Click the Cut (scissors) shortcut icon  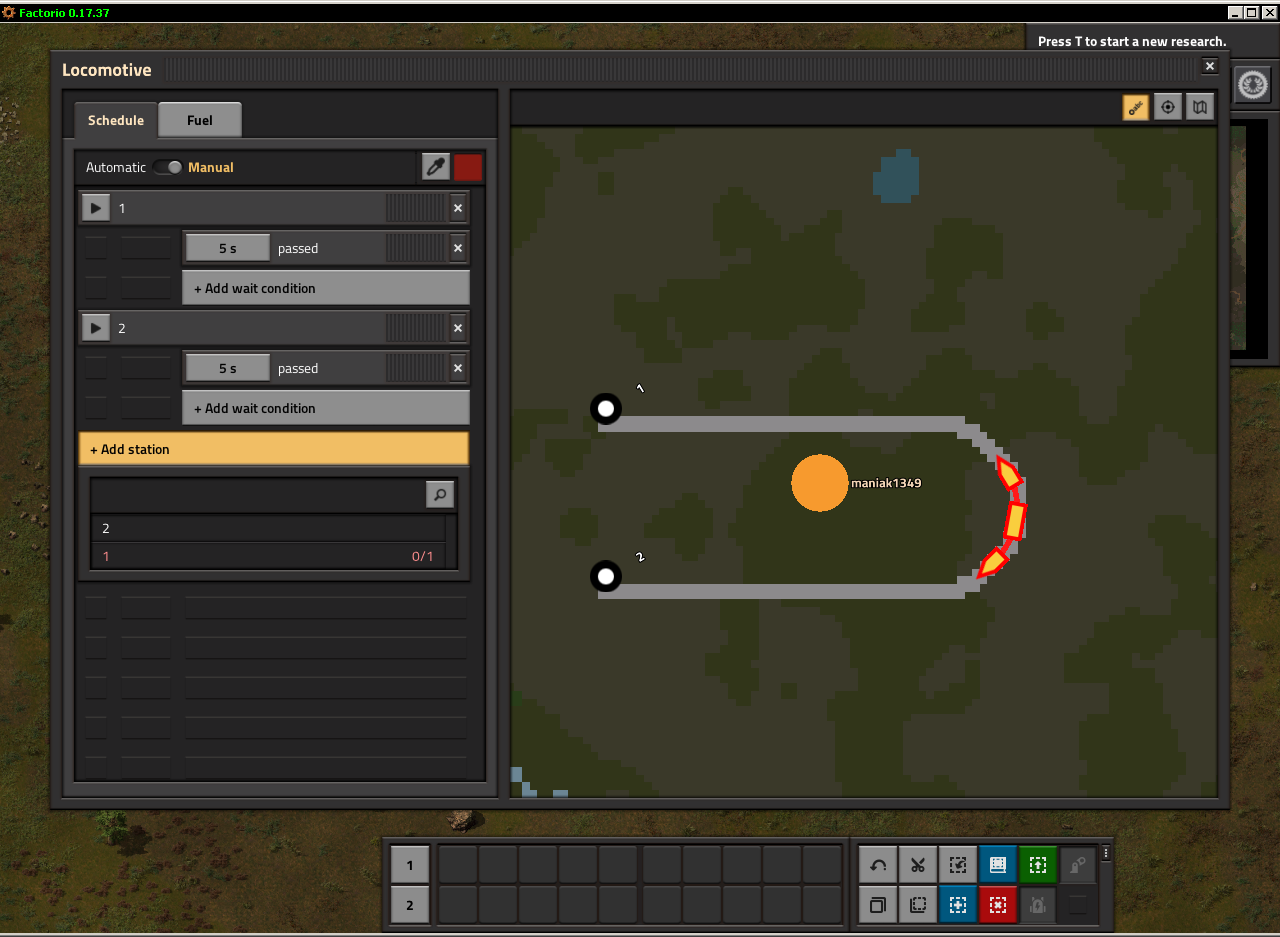pyautogui.click(x=918, y=865)
